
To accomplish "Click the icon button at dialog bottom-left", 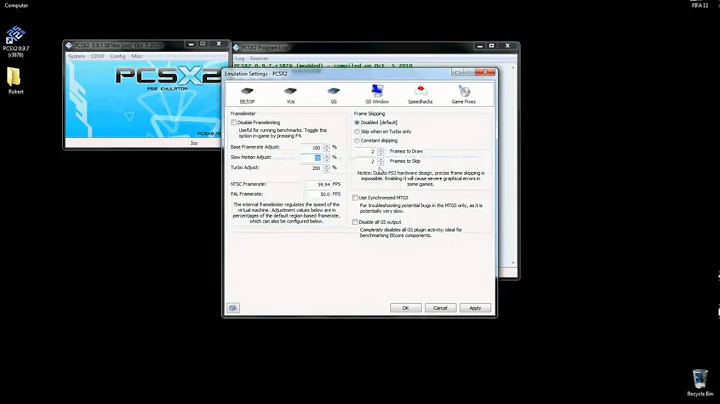I will (233, 308).
